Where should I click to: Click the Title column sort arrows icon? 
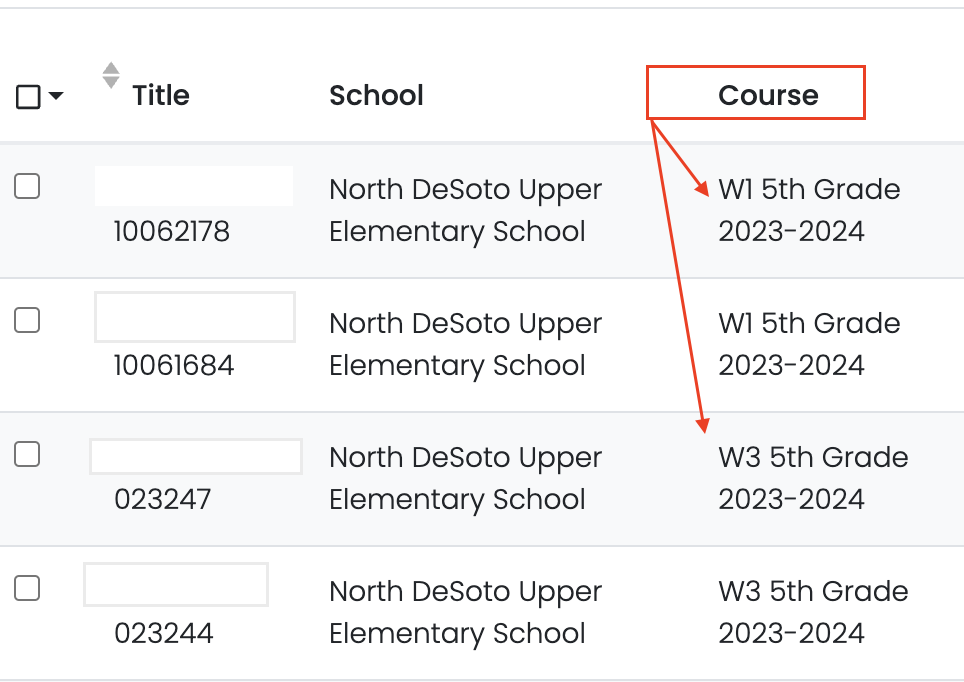pos(111,75)
